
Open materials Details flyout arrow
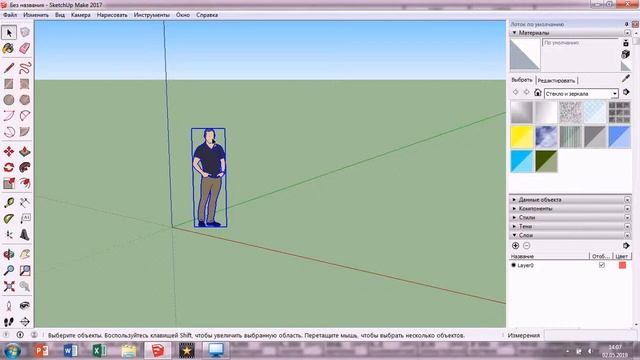[626, 92]
